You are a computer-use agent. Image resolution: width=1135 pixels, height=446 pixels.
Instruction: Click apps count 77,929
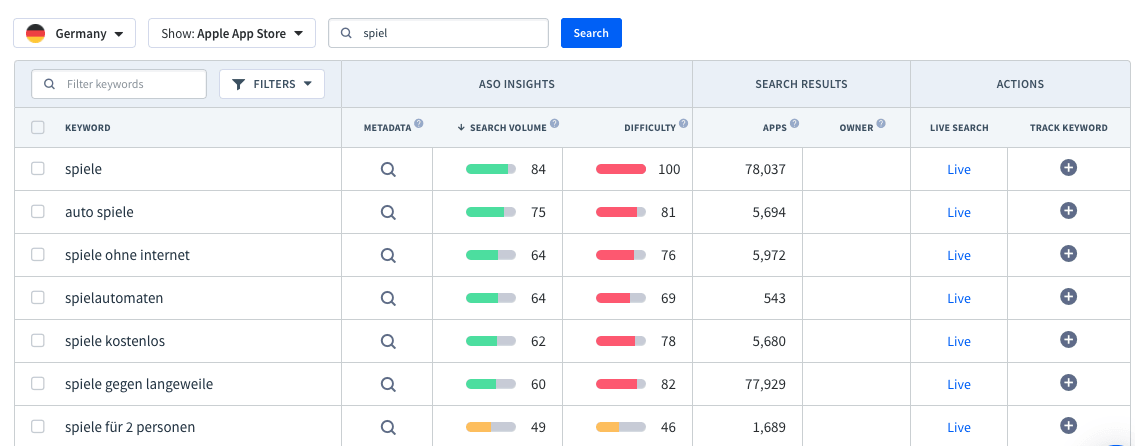(764, 384)
